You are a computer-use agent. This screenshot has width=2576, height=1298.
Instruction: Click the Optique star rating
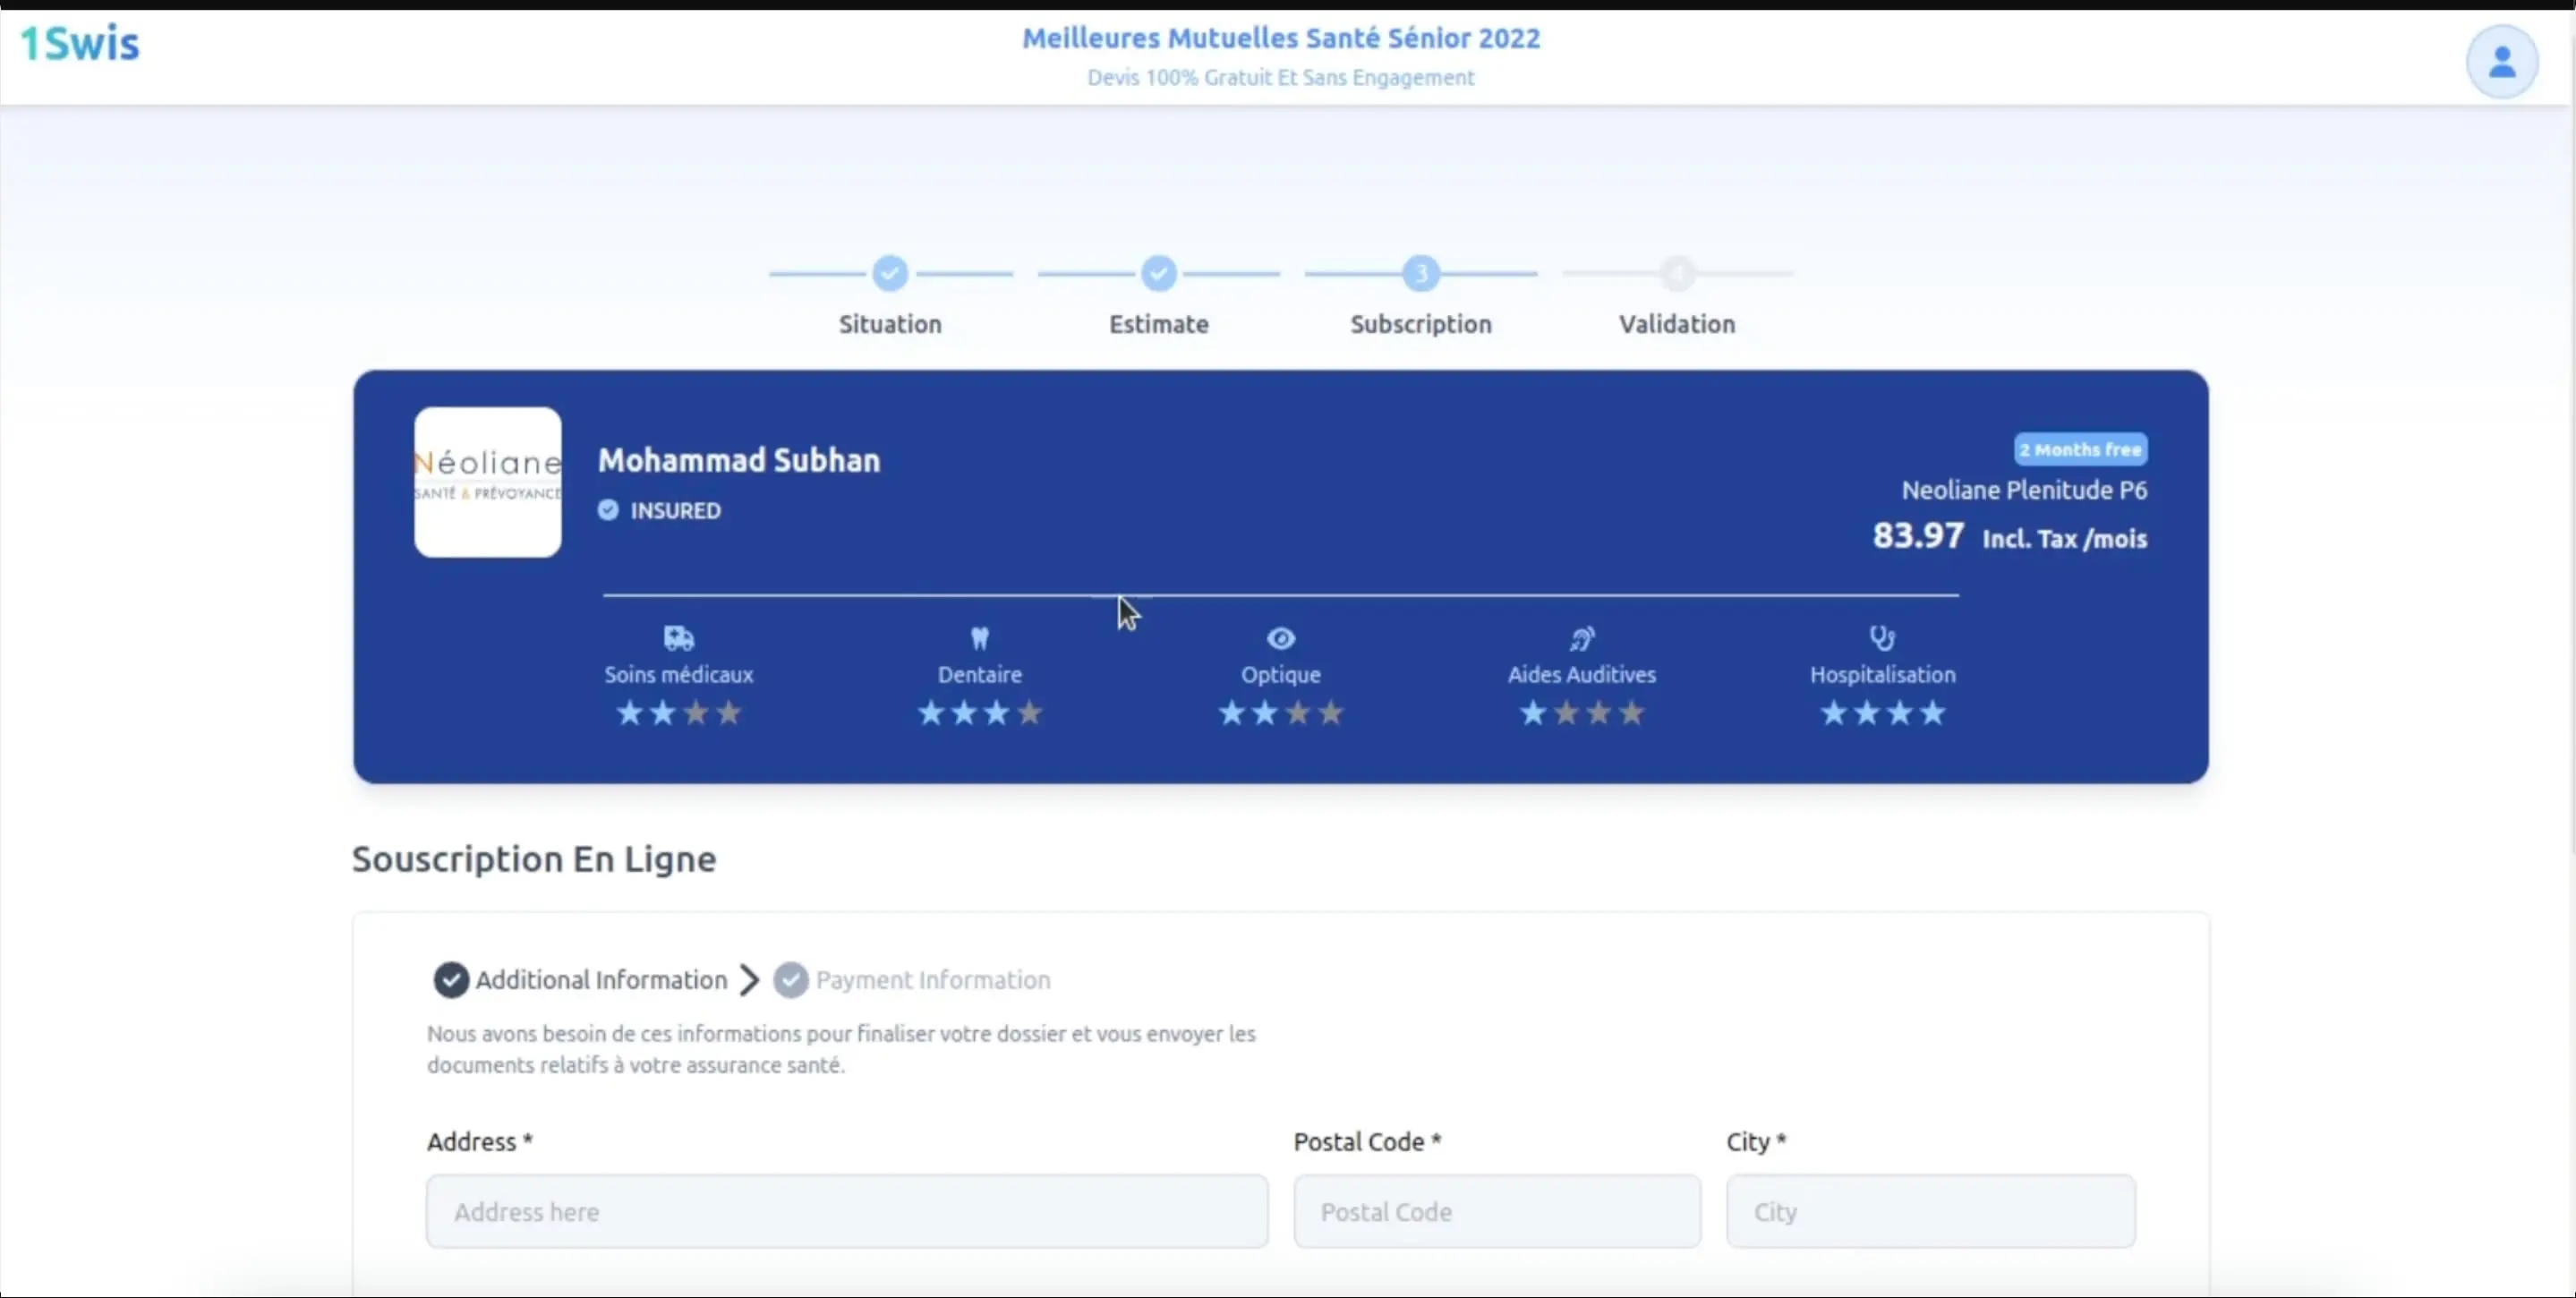pyautogui.click(x=1281, y=713)
